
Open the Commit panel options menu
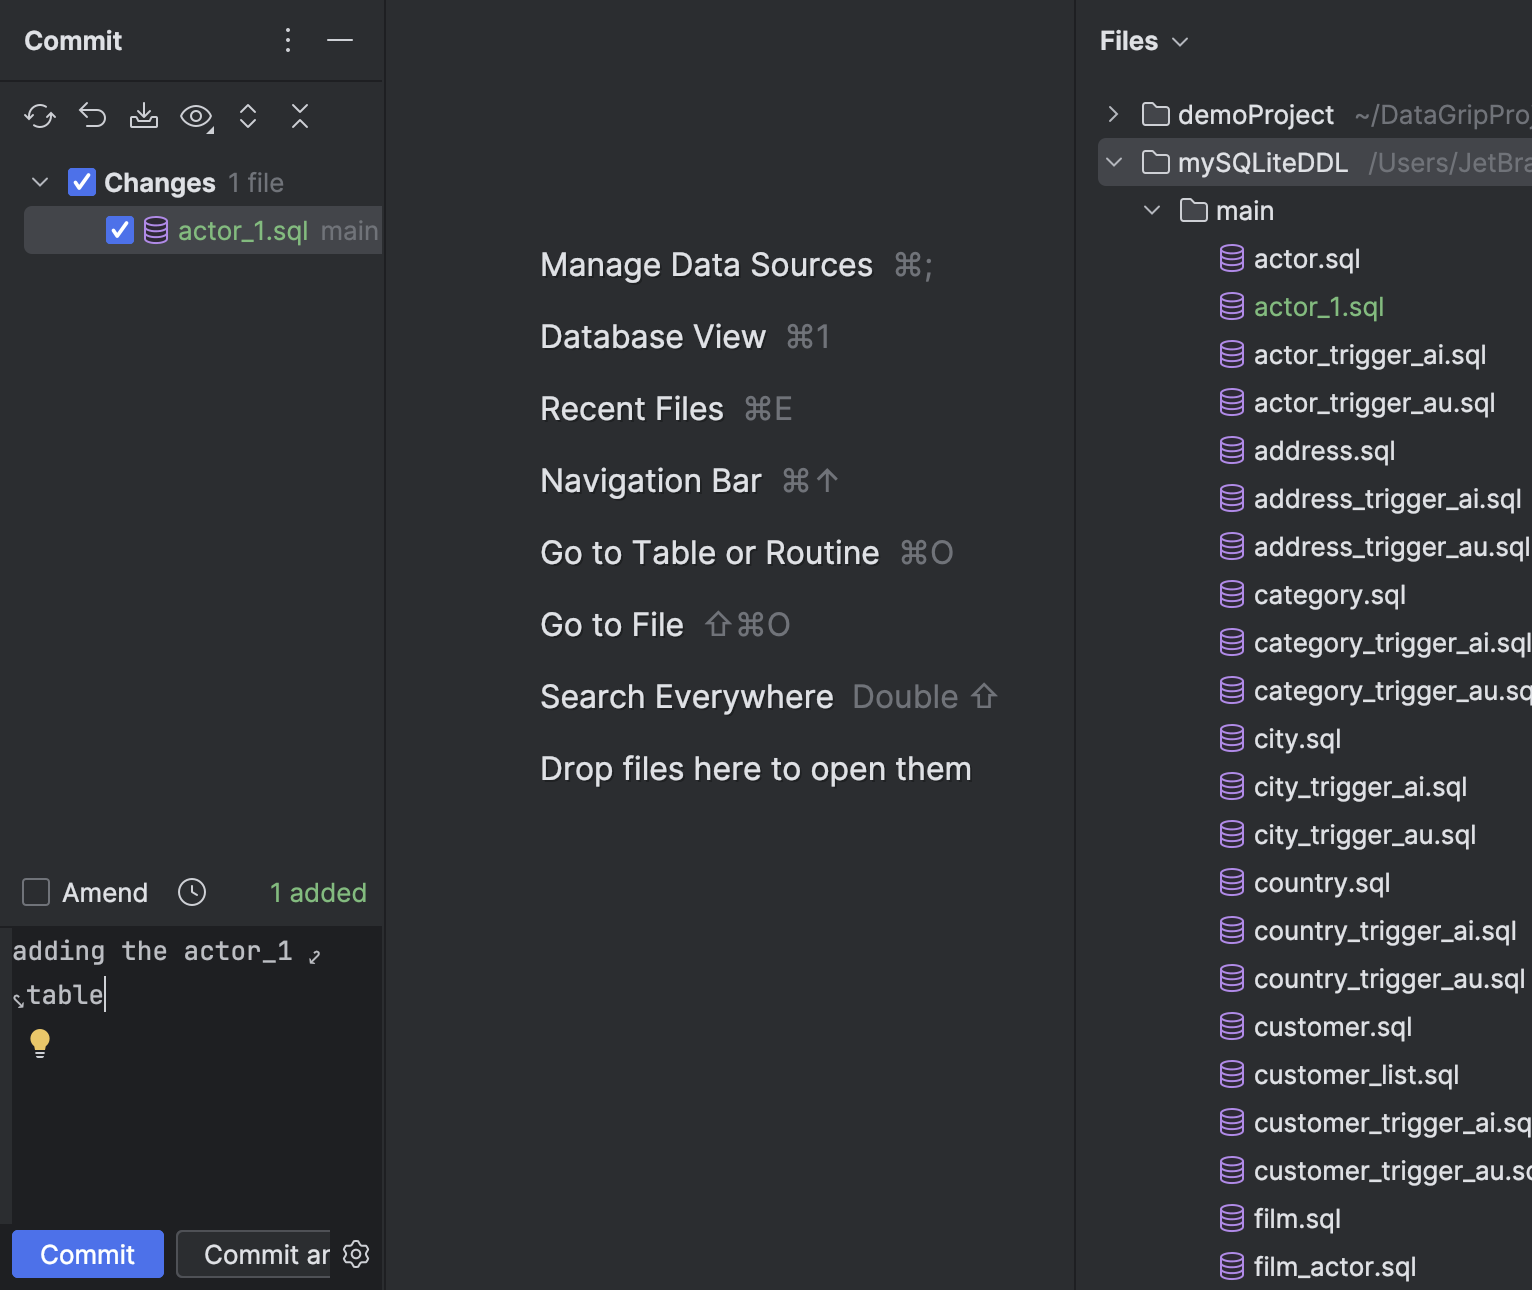(x=288, y=40)
